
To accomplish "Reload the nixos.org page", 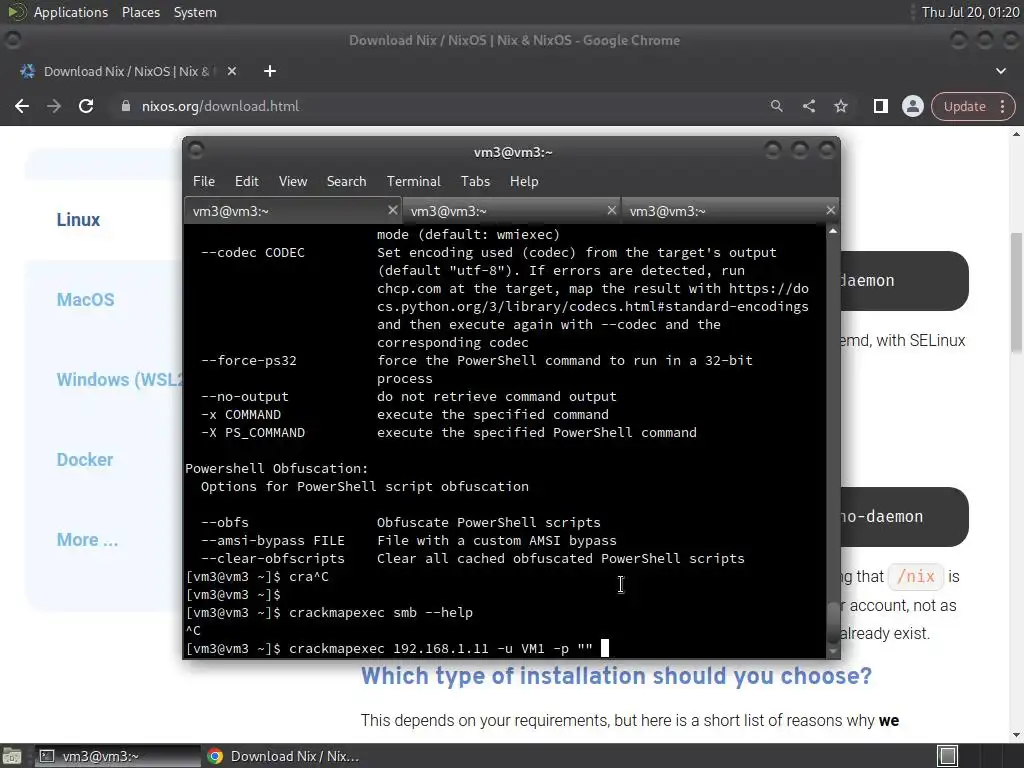I will [x=86, y=106].
